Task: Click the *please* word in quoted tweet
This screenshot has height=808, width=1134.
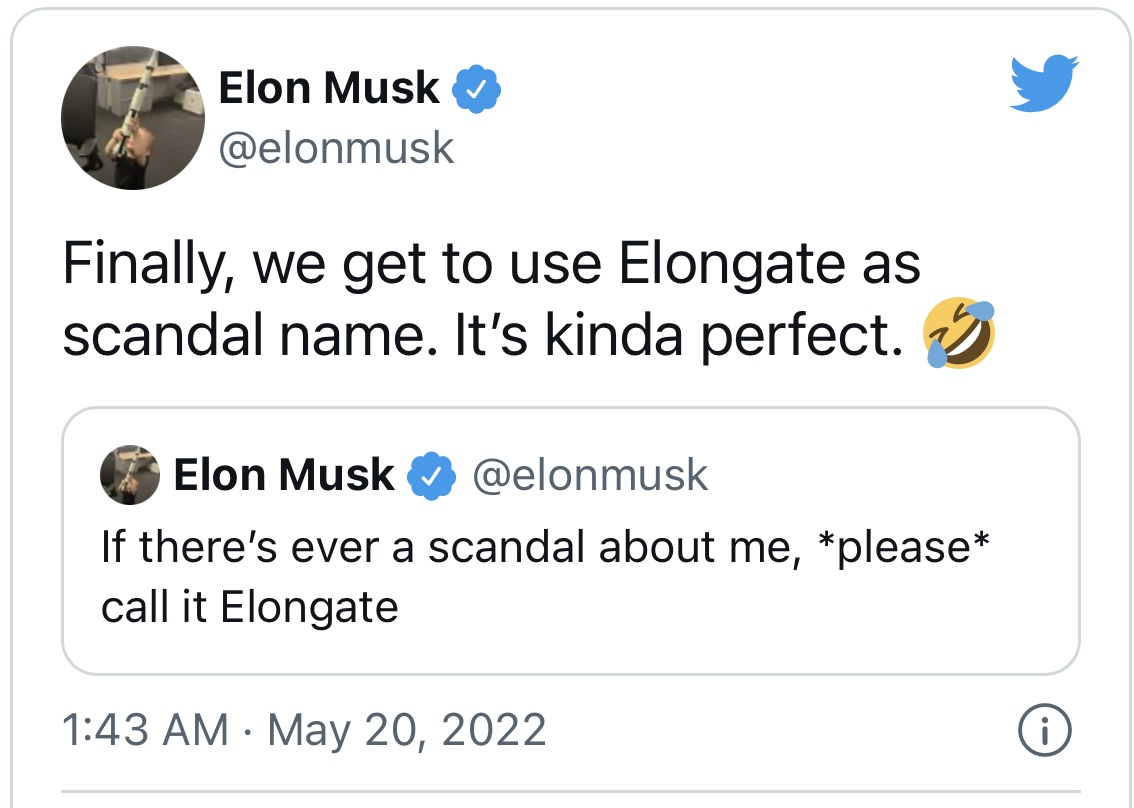Action: click(x=902, y=548)
